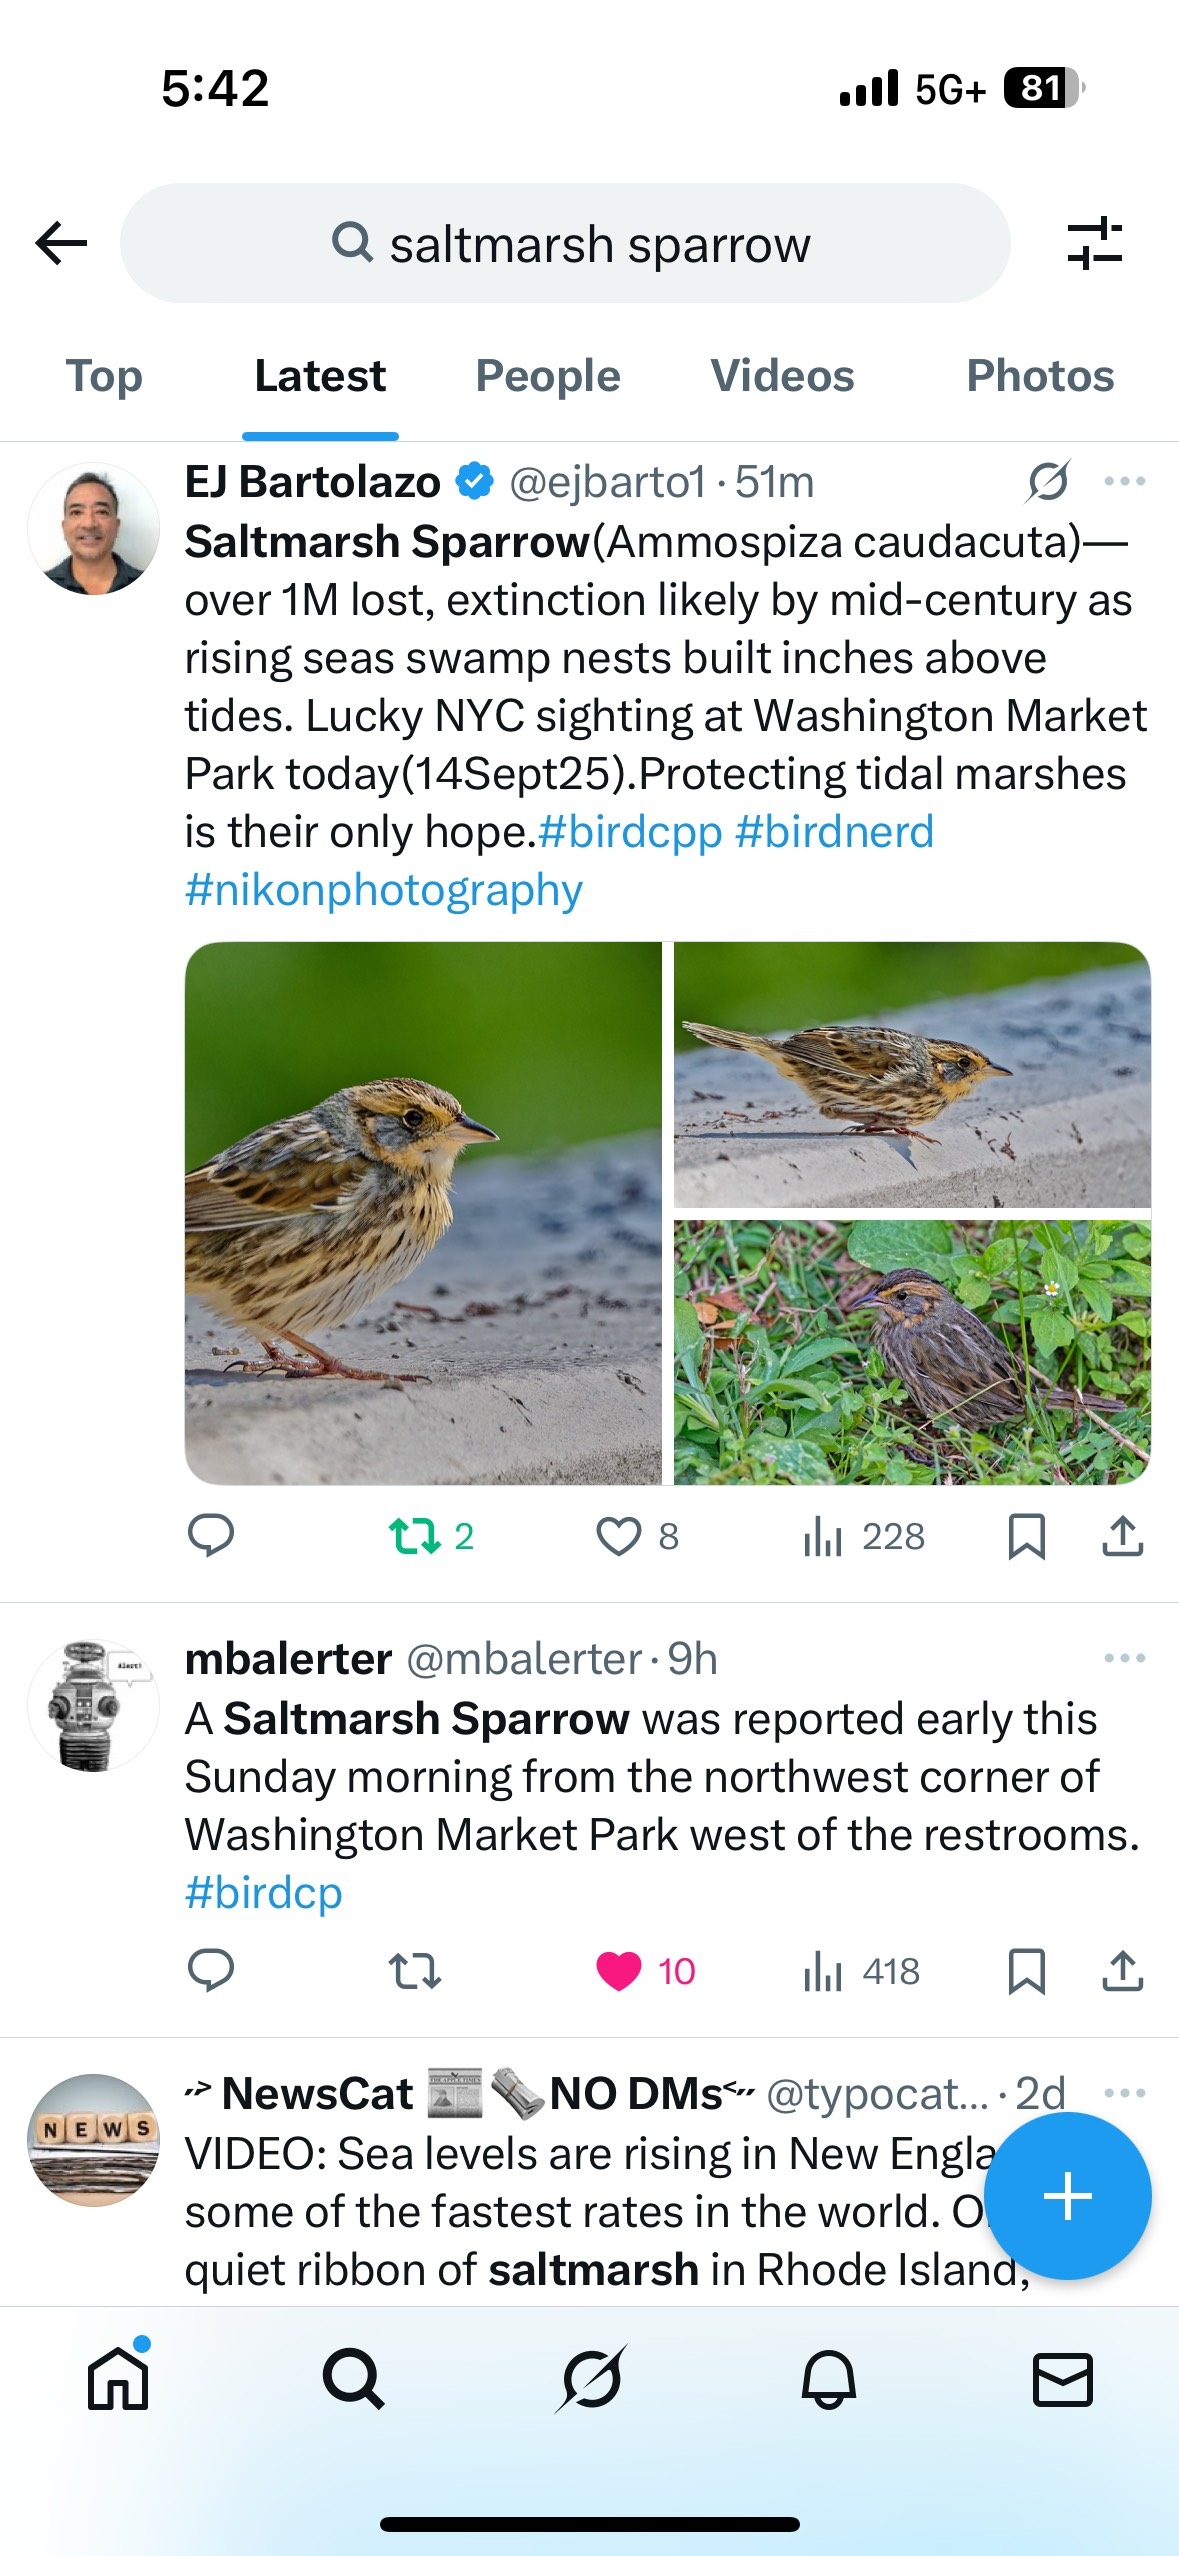Share the mbalerter post
Screen dimensions: 1179x2556
pos(1122,1971)
